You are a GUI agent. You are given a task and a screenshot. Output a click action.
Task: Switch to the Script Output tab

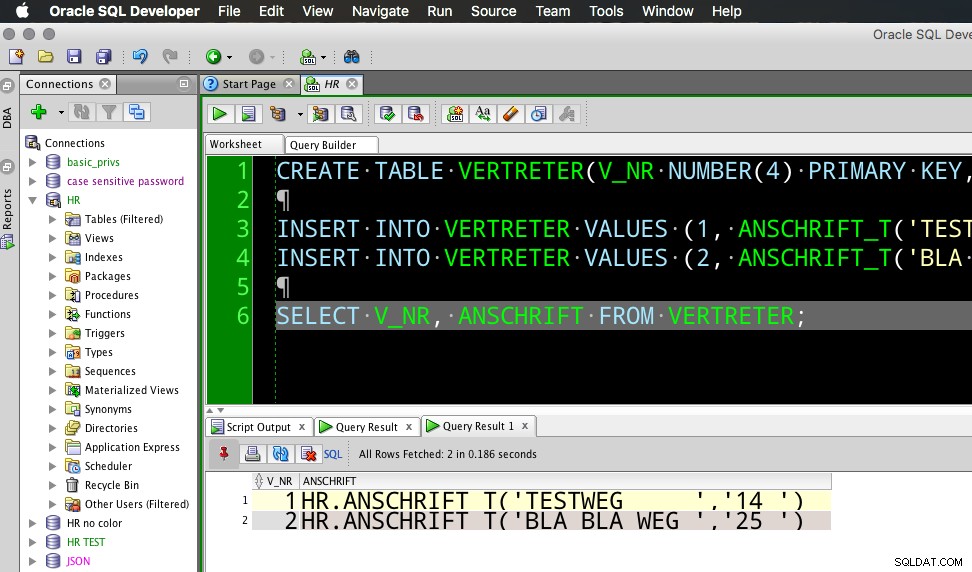(258, 427)
